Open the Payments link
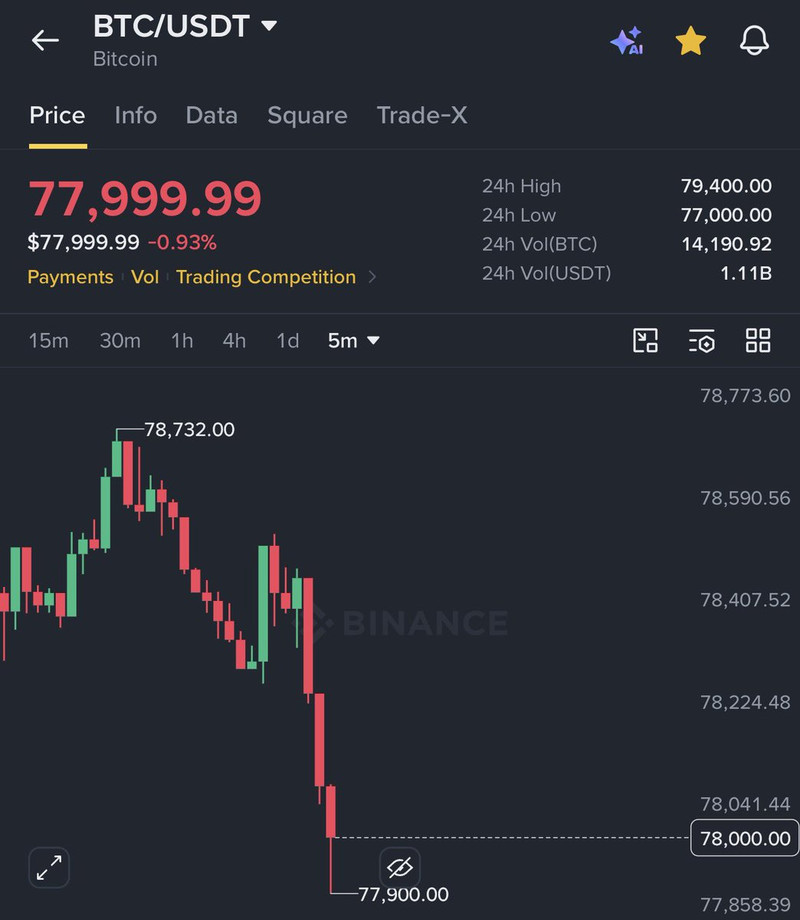800x920 pixels. click(70, 276)
